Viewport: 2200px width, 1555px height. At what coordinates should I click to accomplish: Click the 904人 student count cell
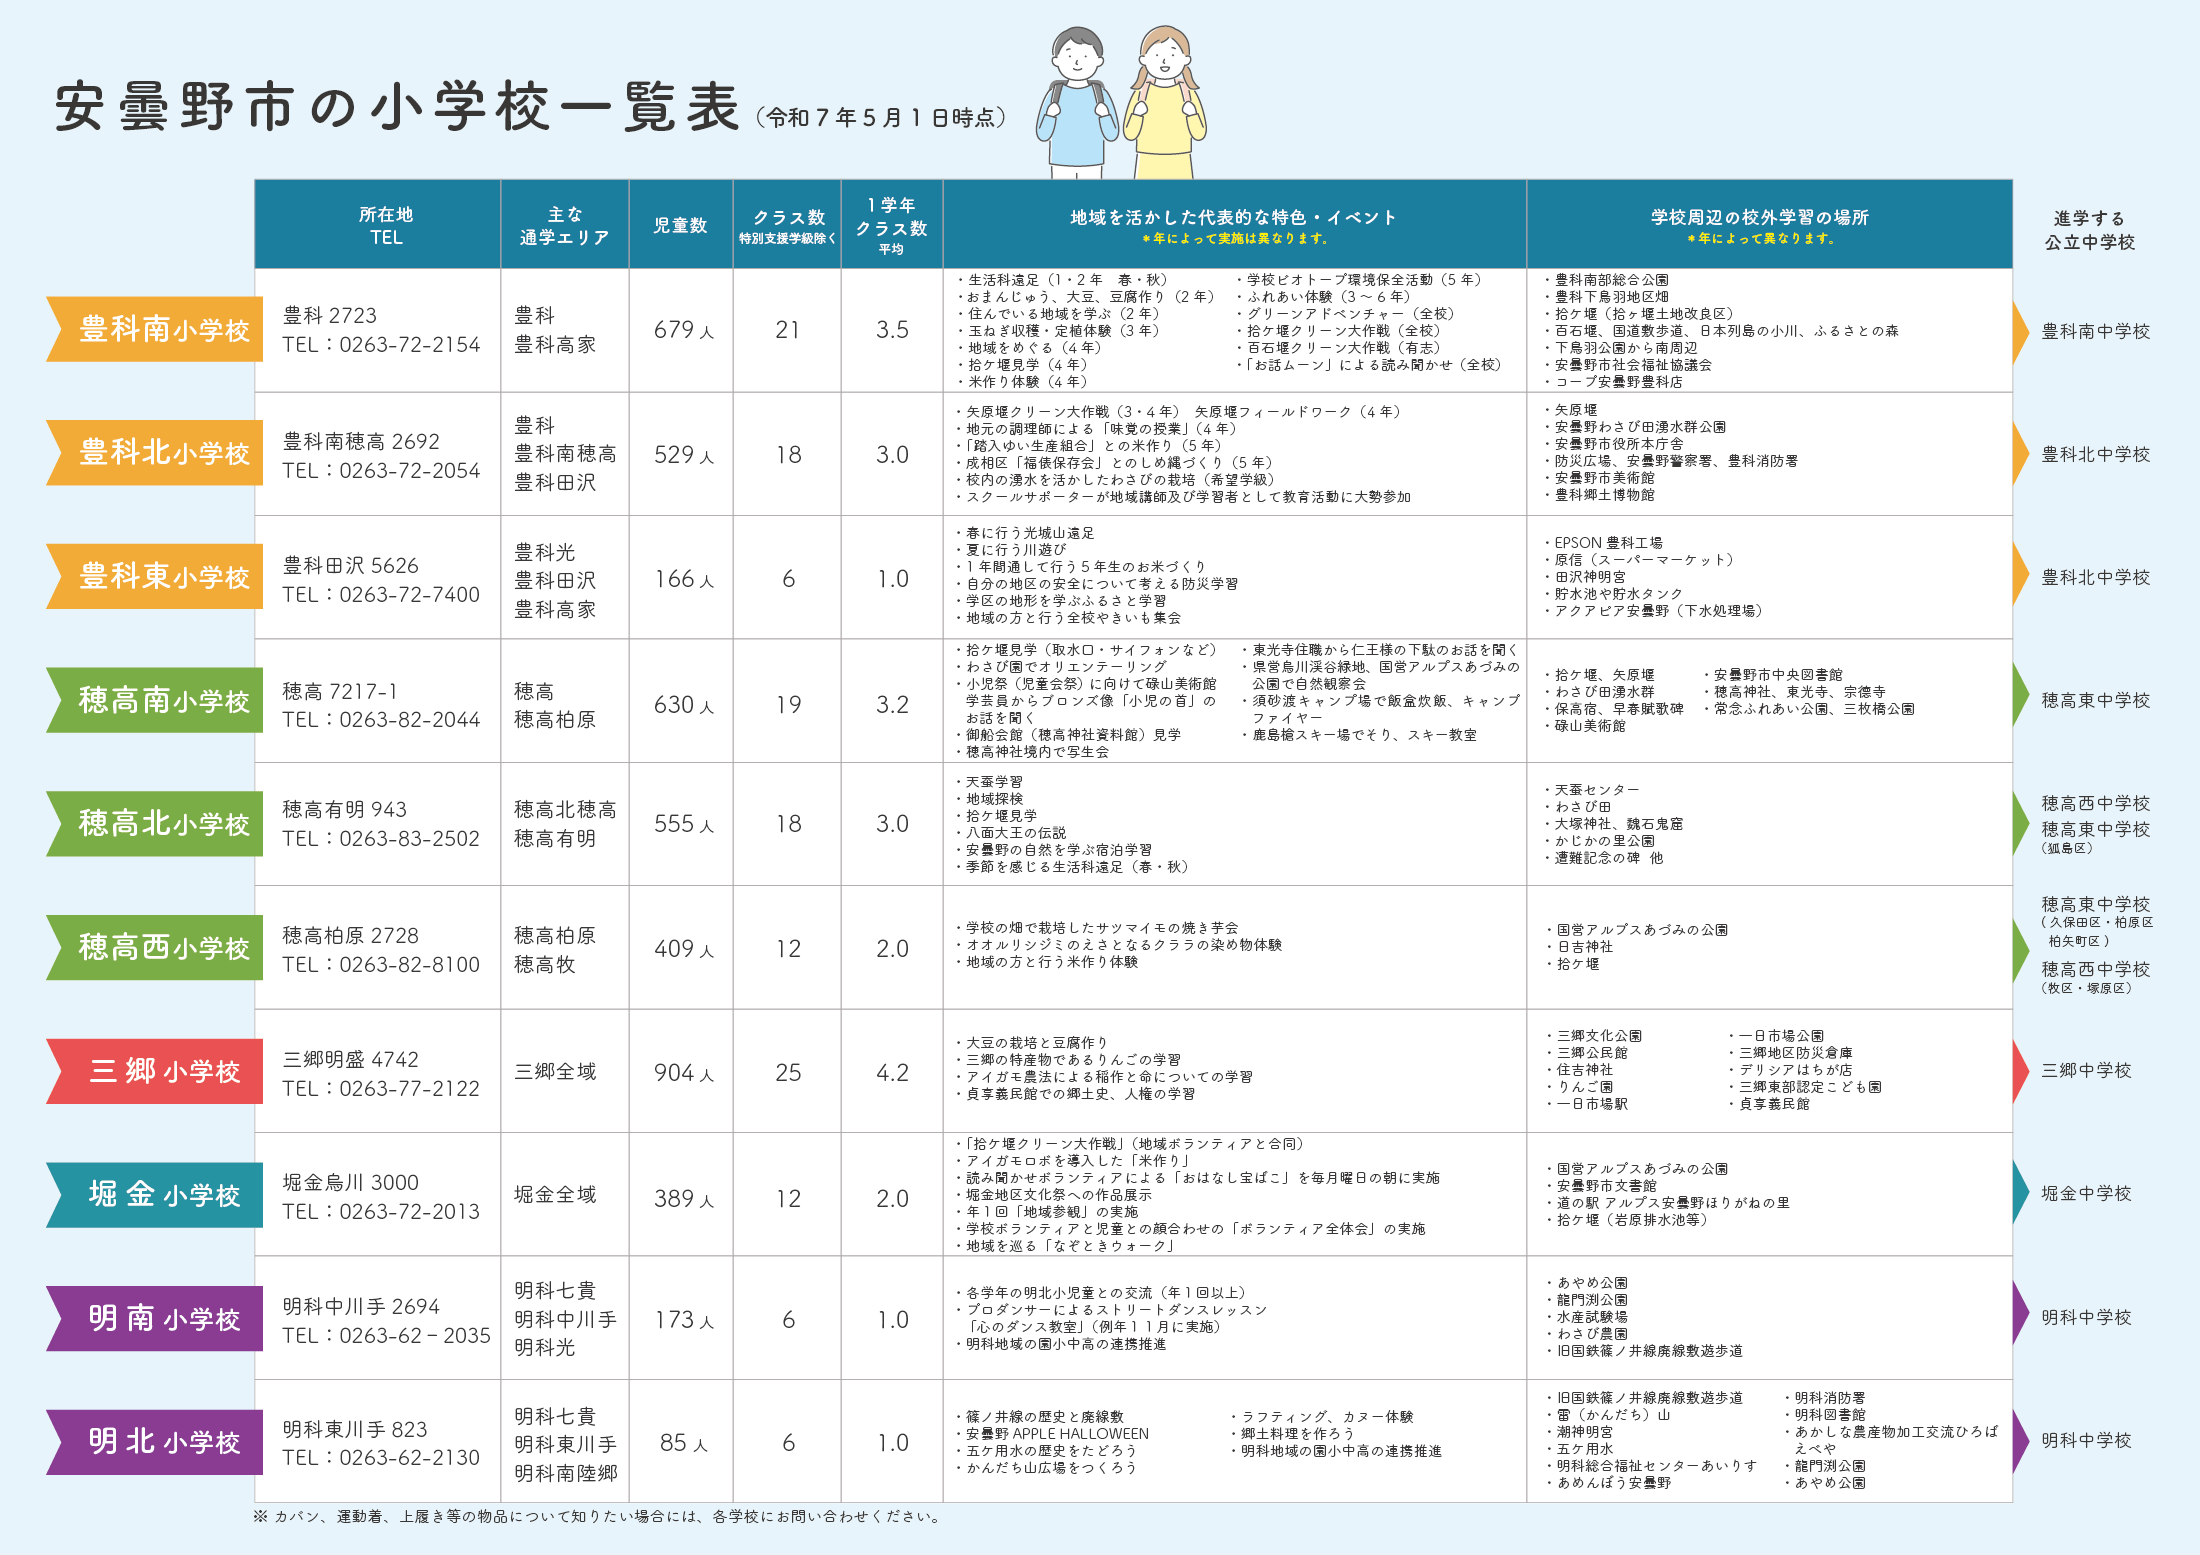(683, 1072)
